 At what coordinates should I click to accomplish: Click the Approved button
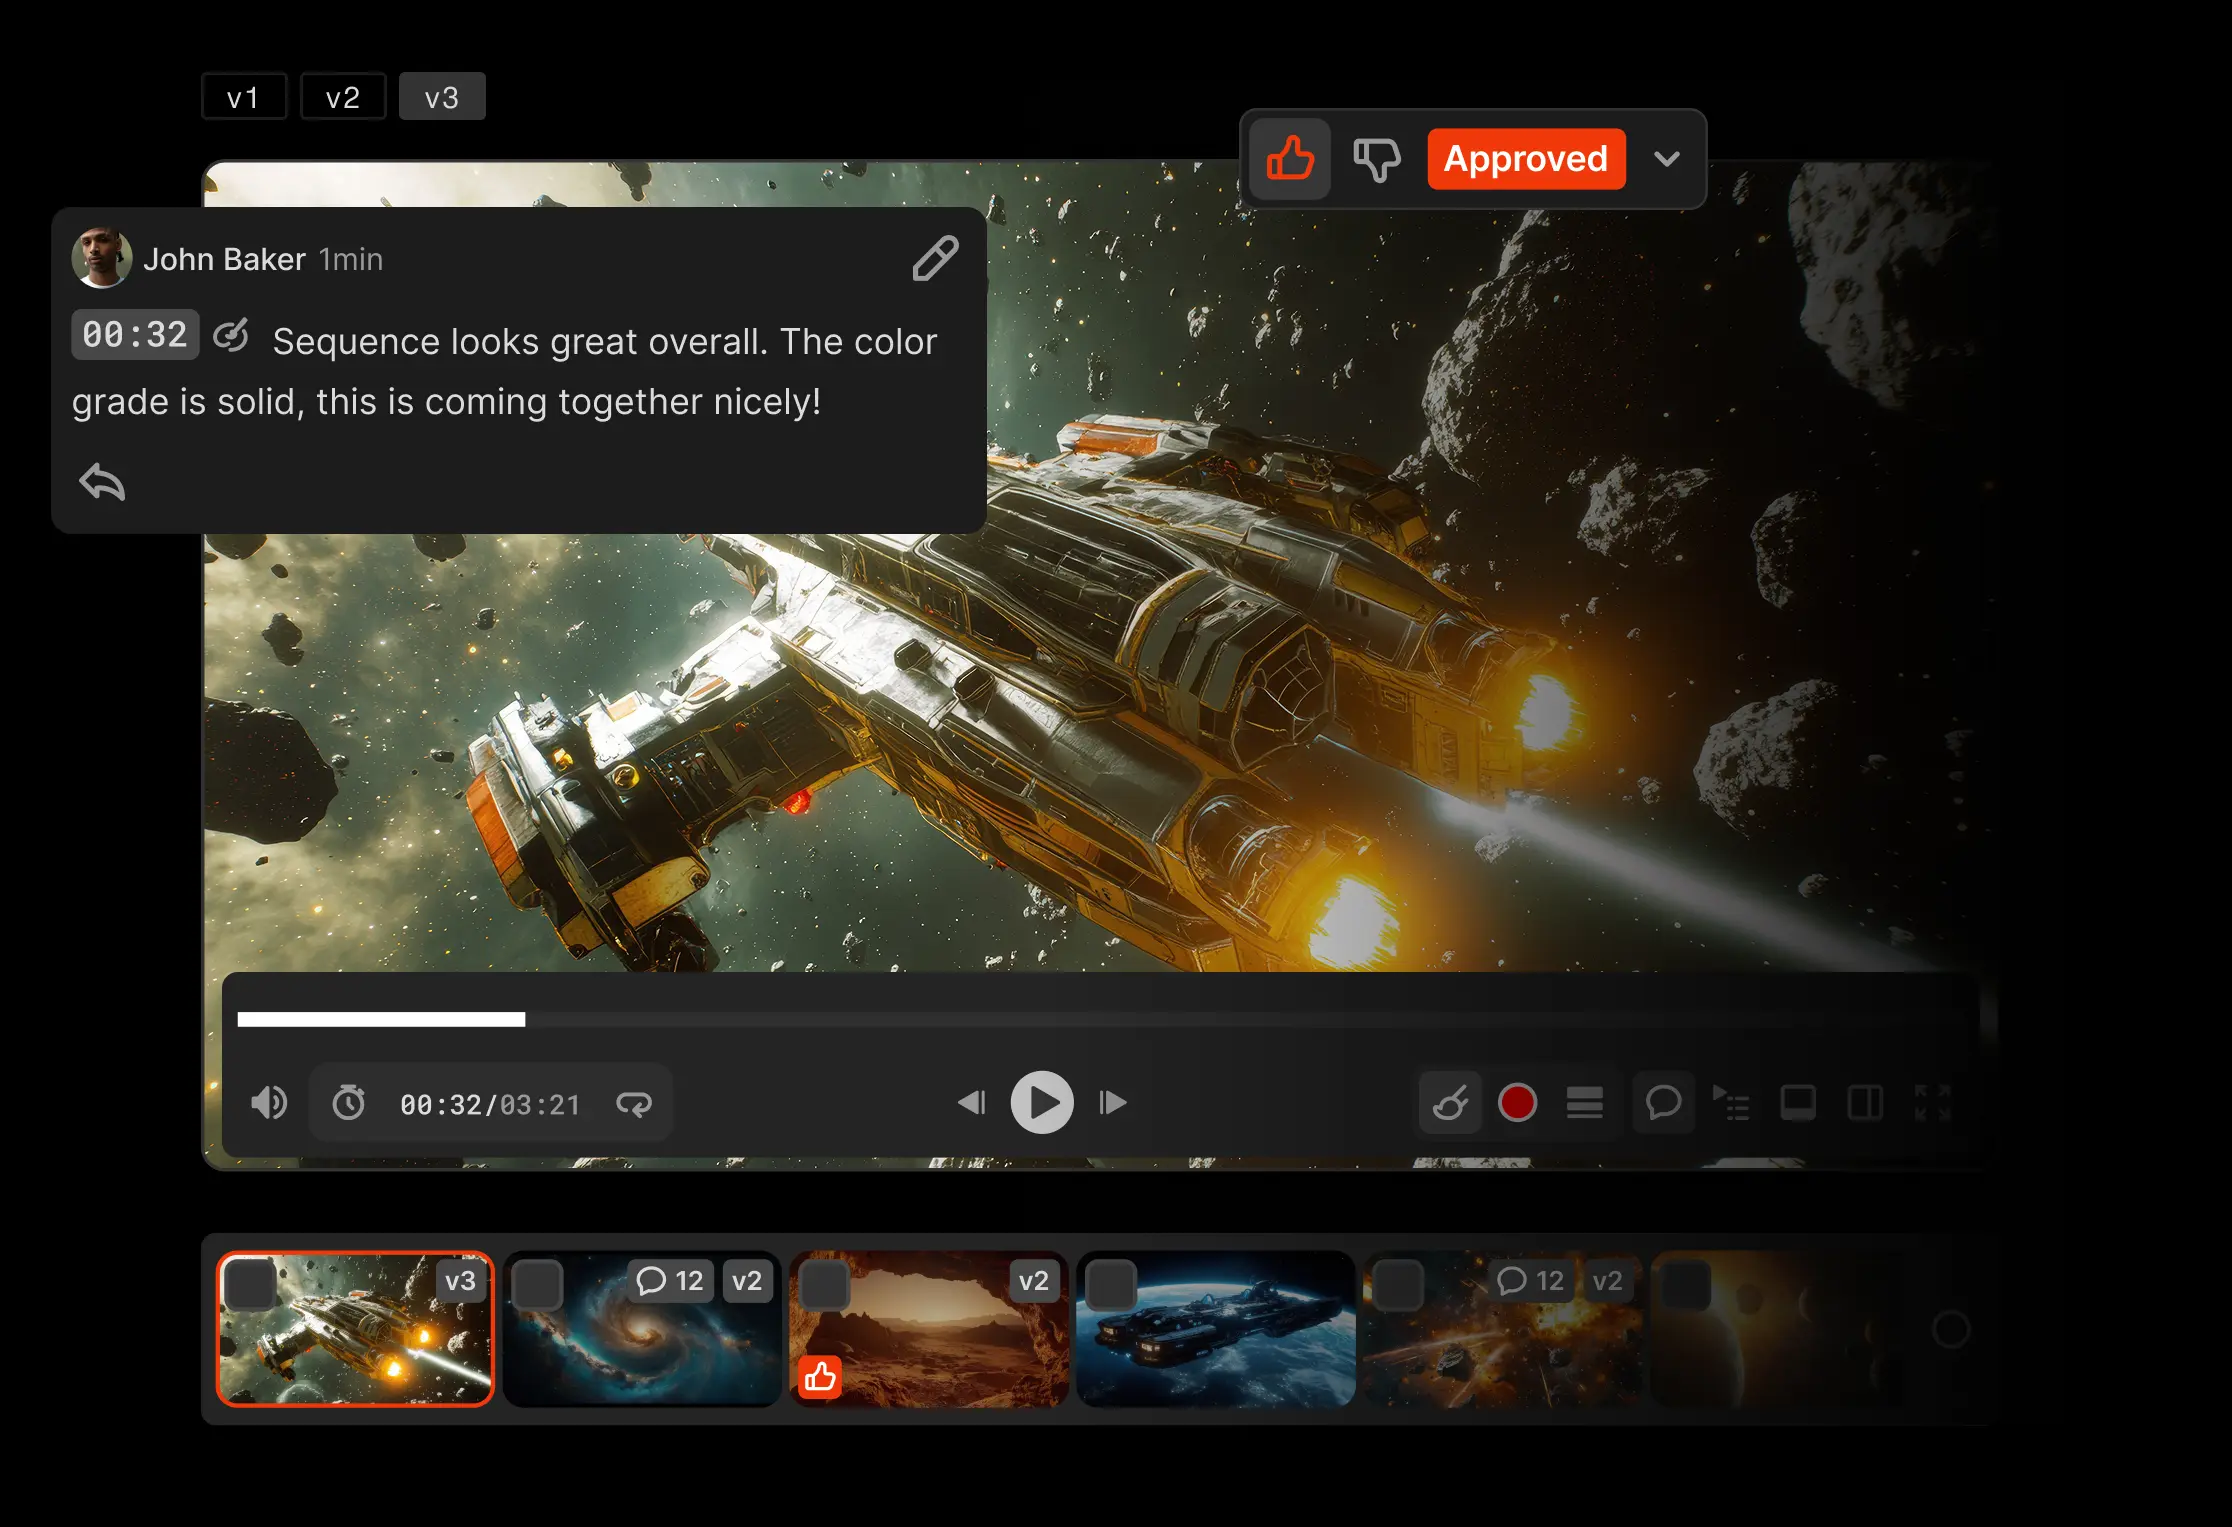point(1525,158)
